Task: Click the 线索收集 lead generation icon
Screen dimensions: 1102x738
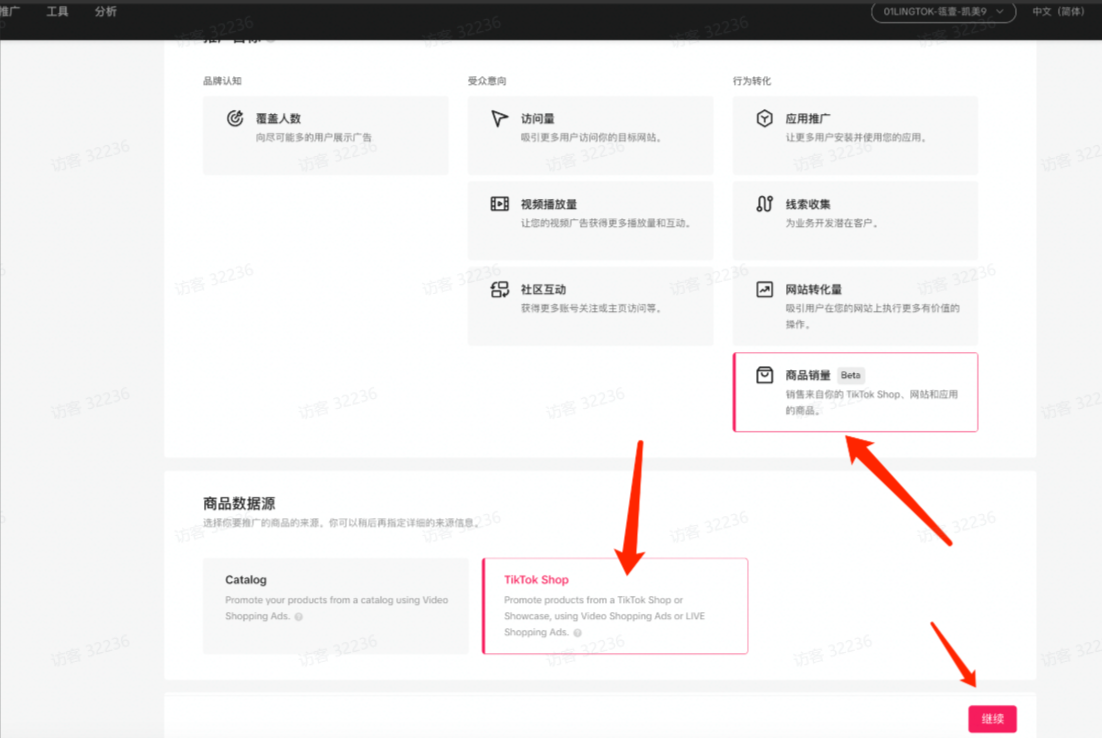Action: (763, 203)
